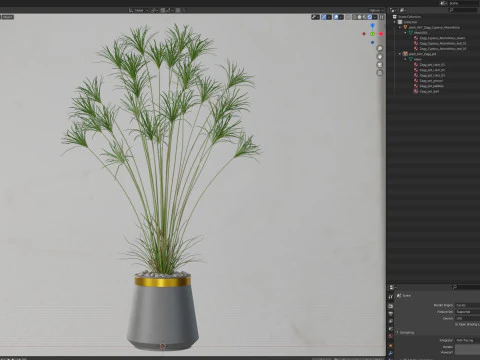The width and height of the screenshot is (480, 360).
Task: Click the properties panel search field
Action: click(x=465, y=287)
